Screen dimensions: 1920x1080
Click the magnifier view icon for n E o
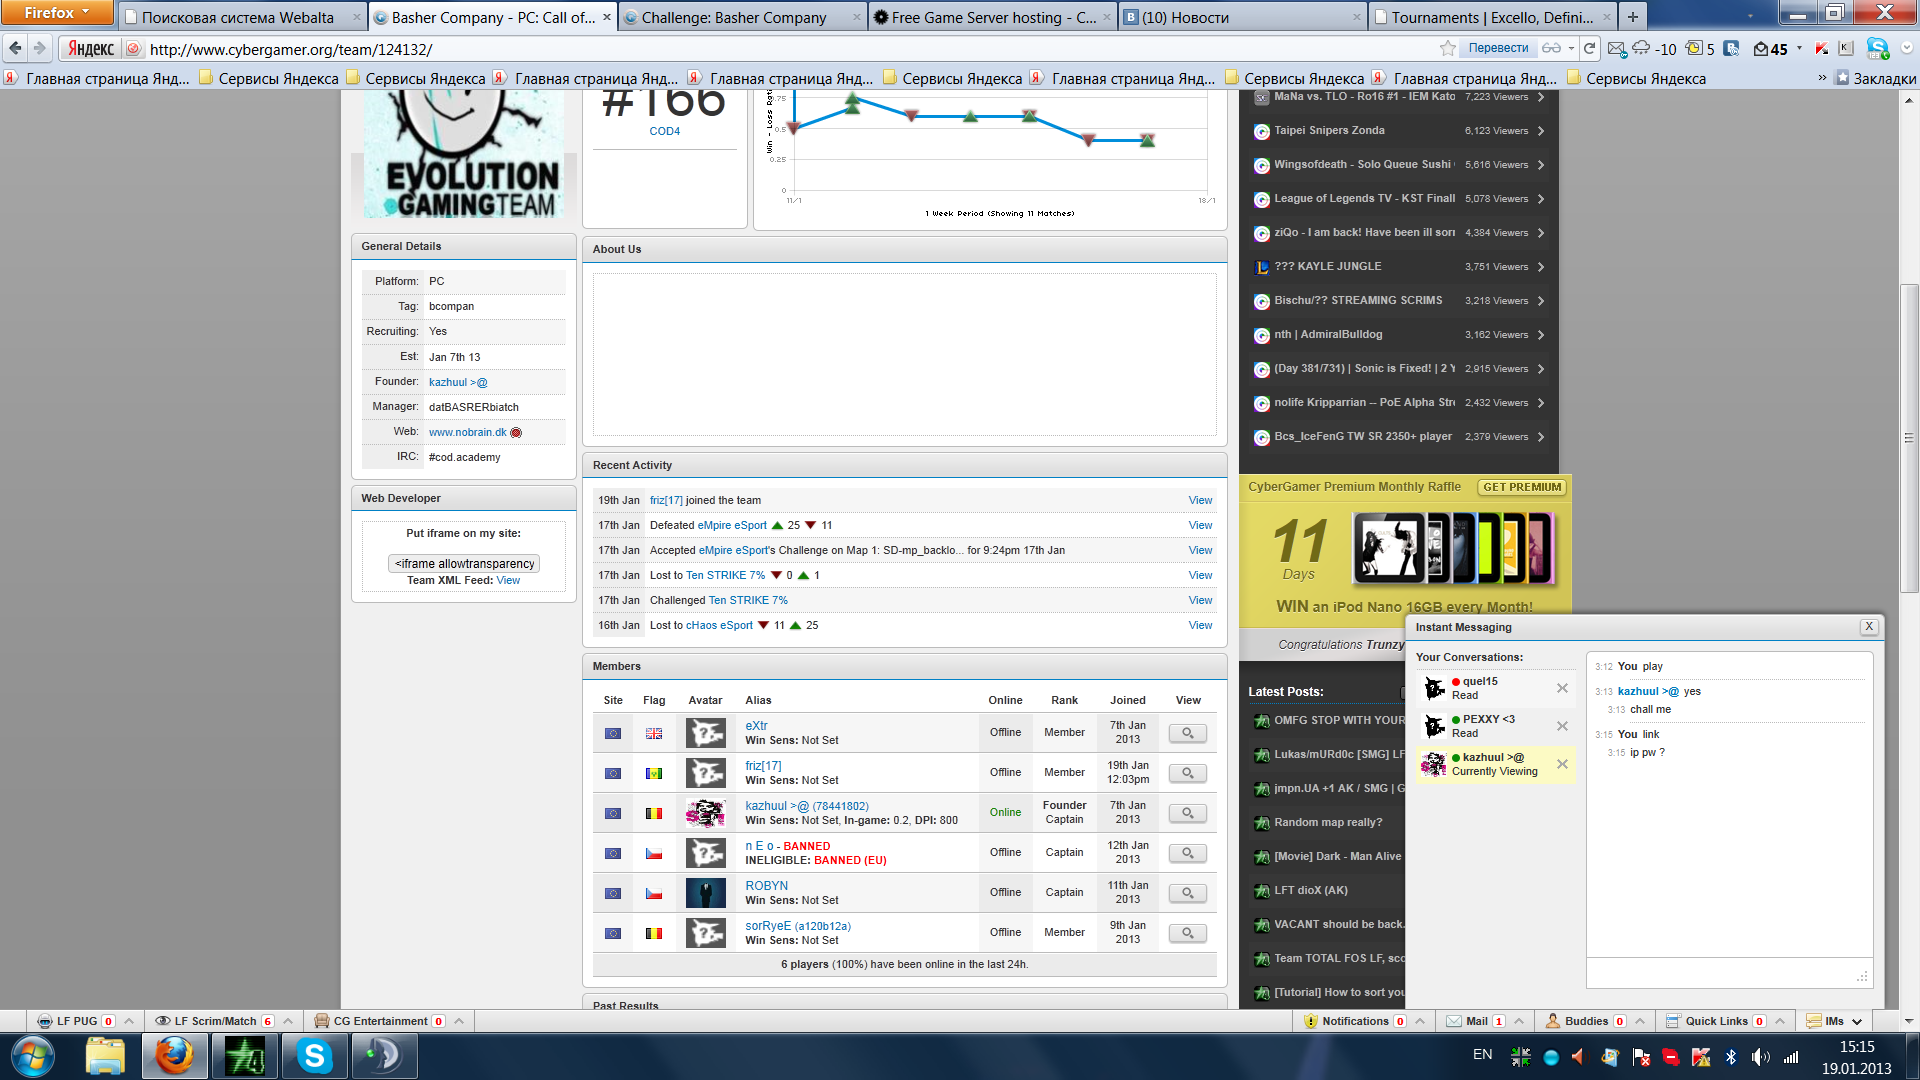[x=1187, y=853]
